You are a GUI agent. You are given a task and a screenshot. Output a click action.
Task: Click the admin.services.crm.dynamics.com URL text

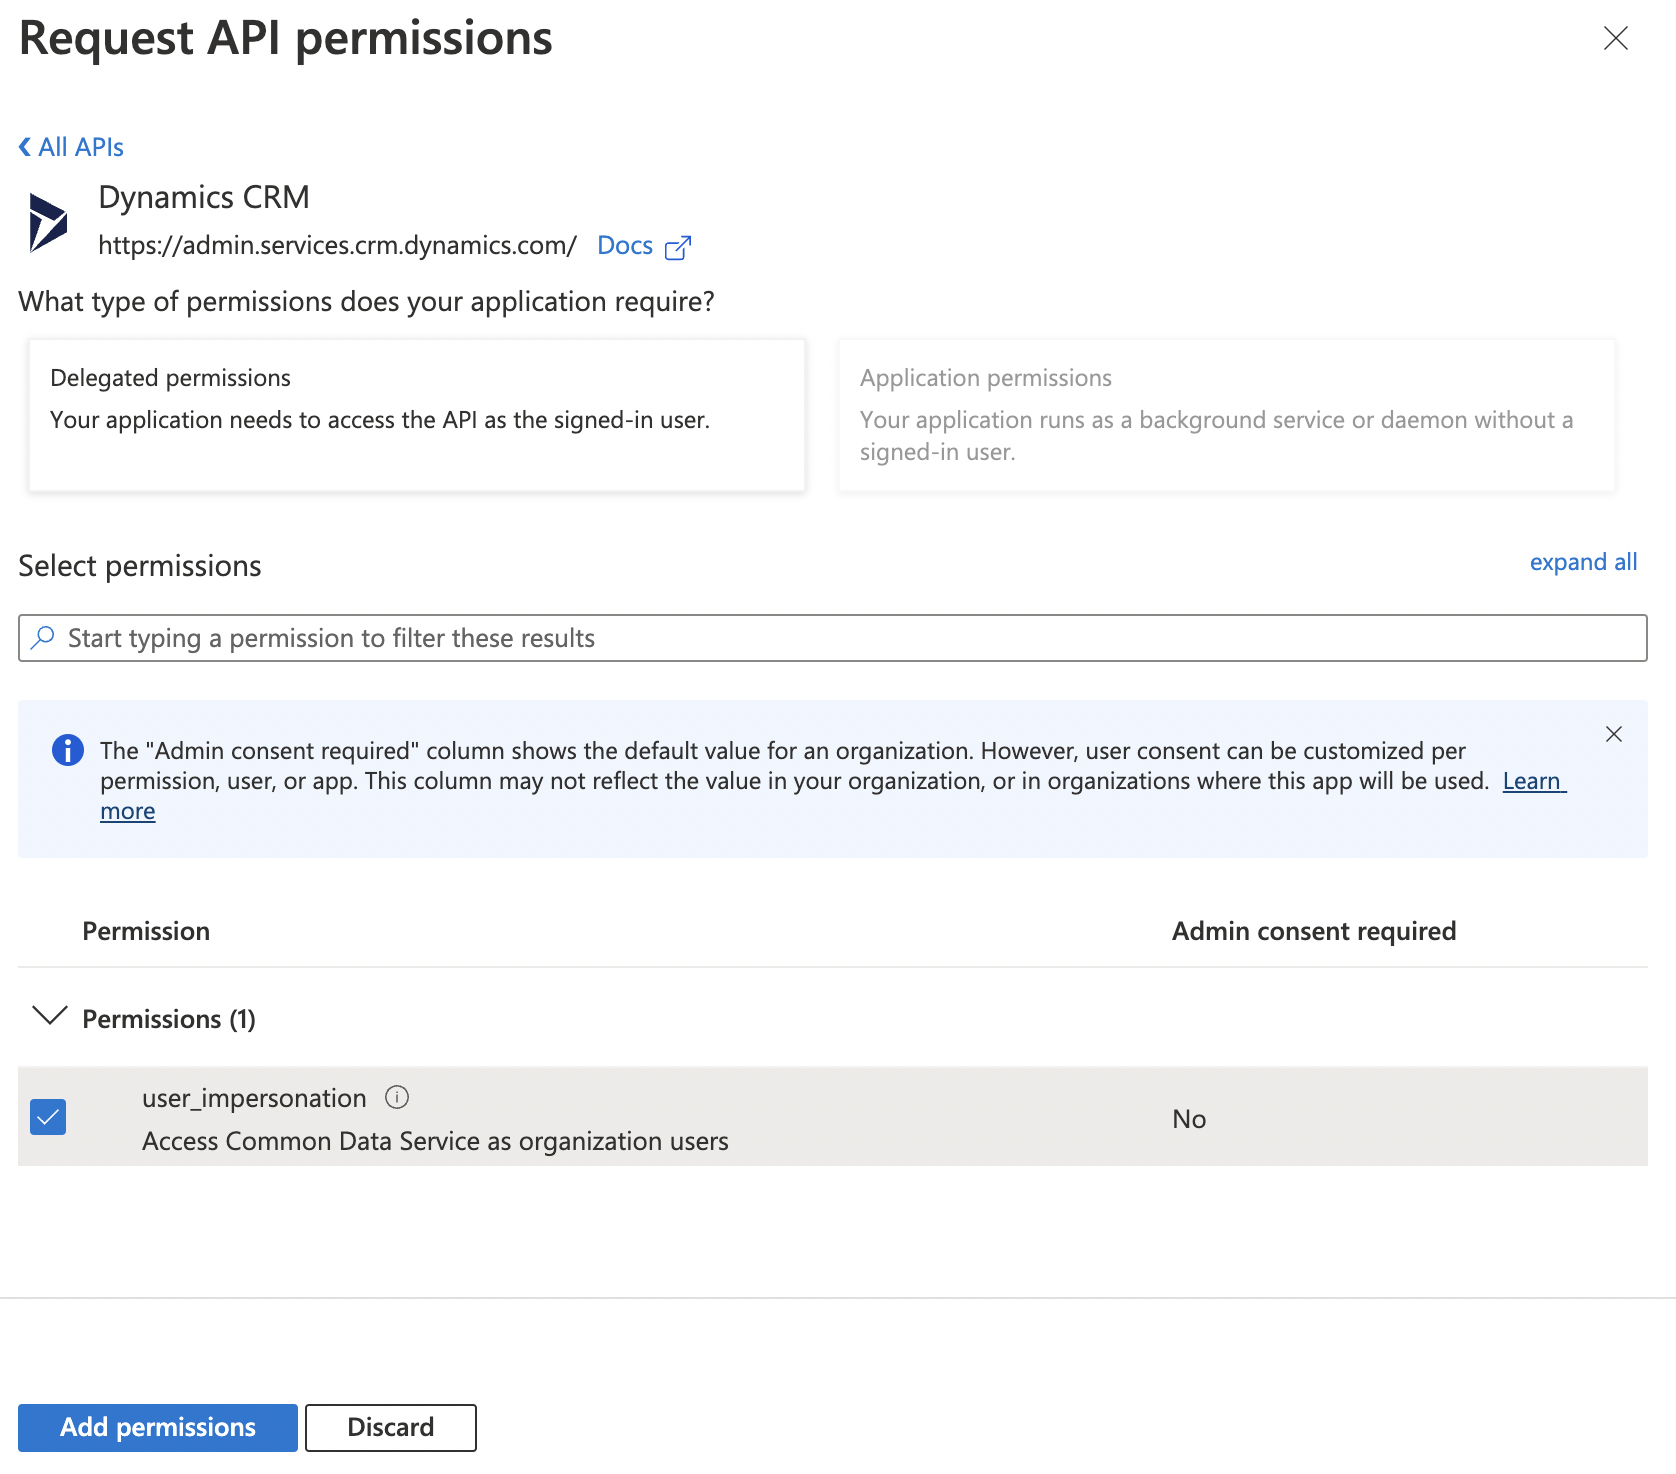337,245
